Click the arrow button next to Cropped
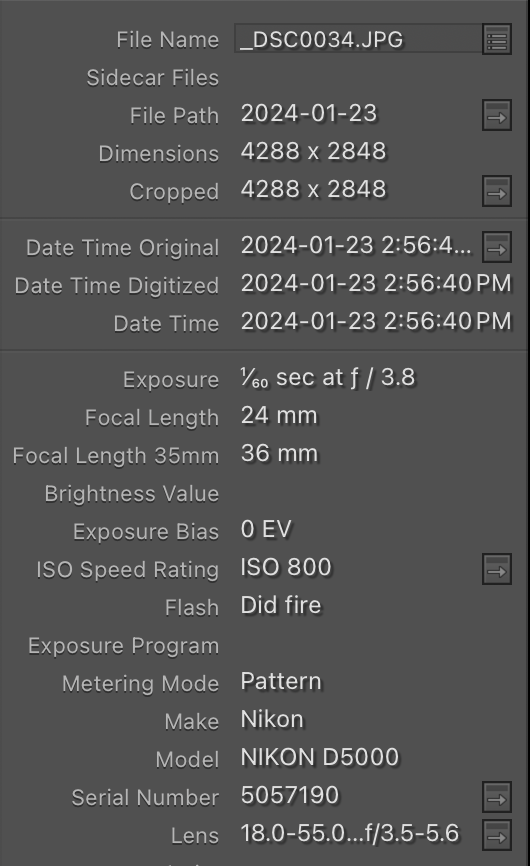 (x=497, y=191)
